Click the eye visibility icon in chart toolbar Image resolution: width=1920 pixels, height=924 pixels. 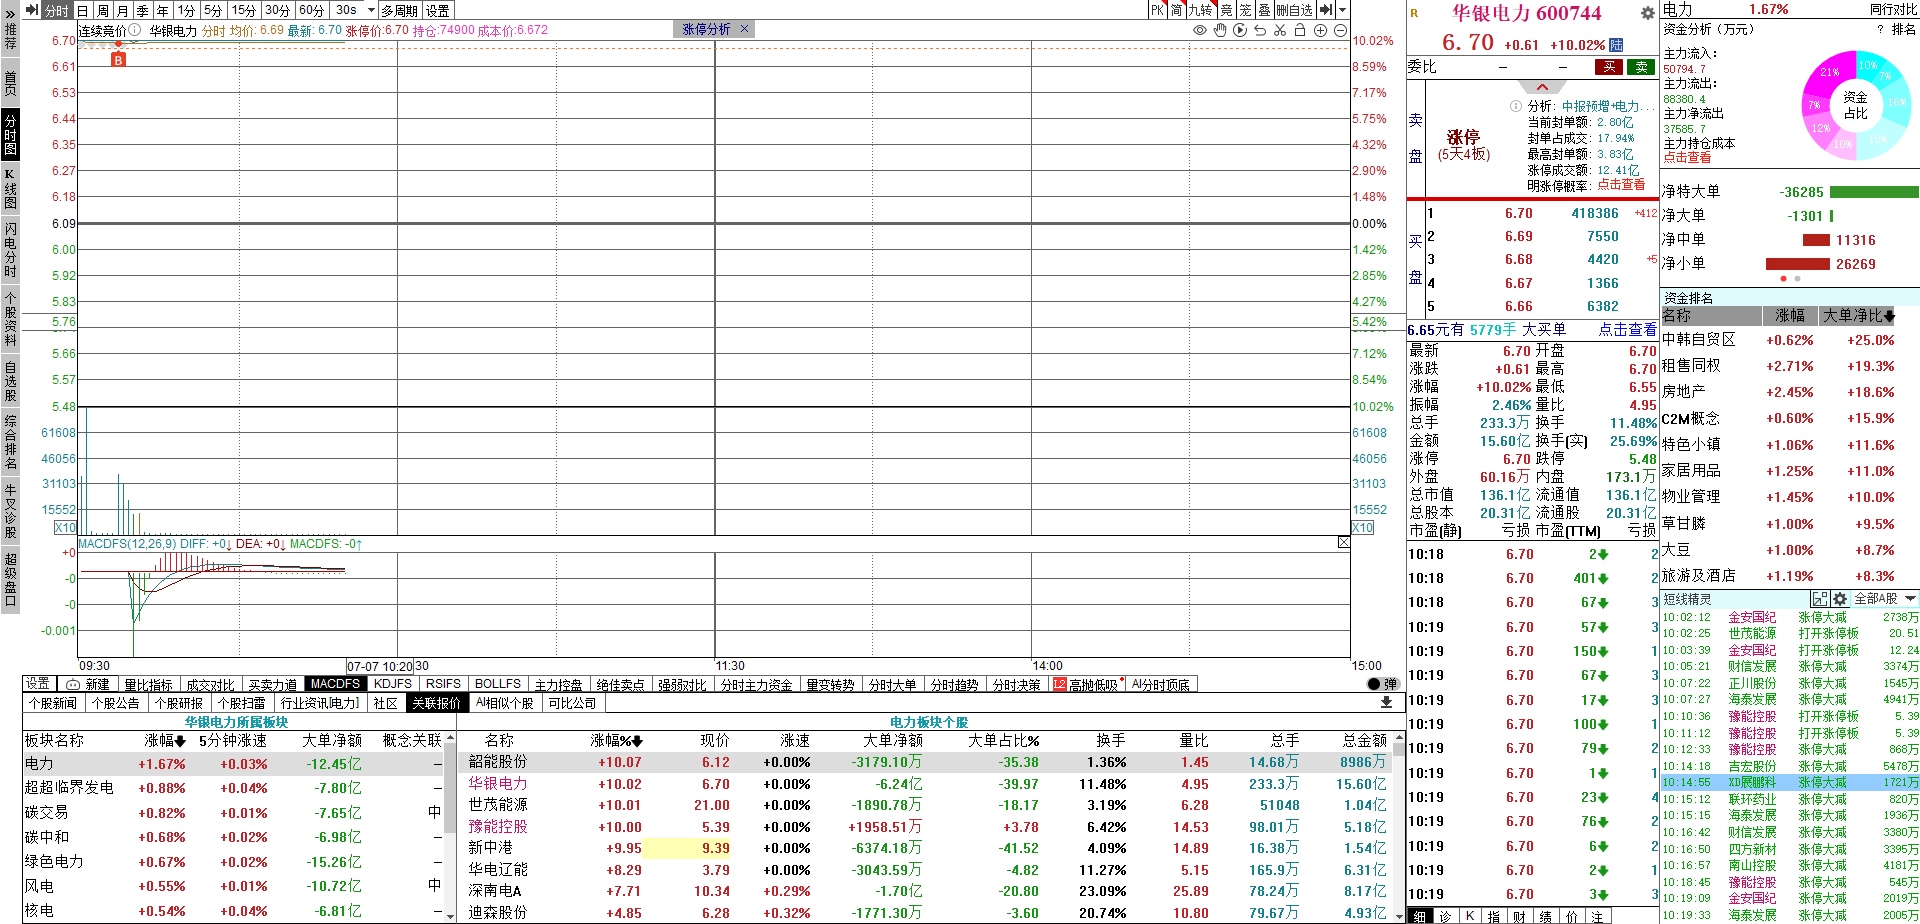coord(1200,30)
